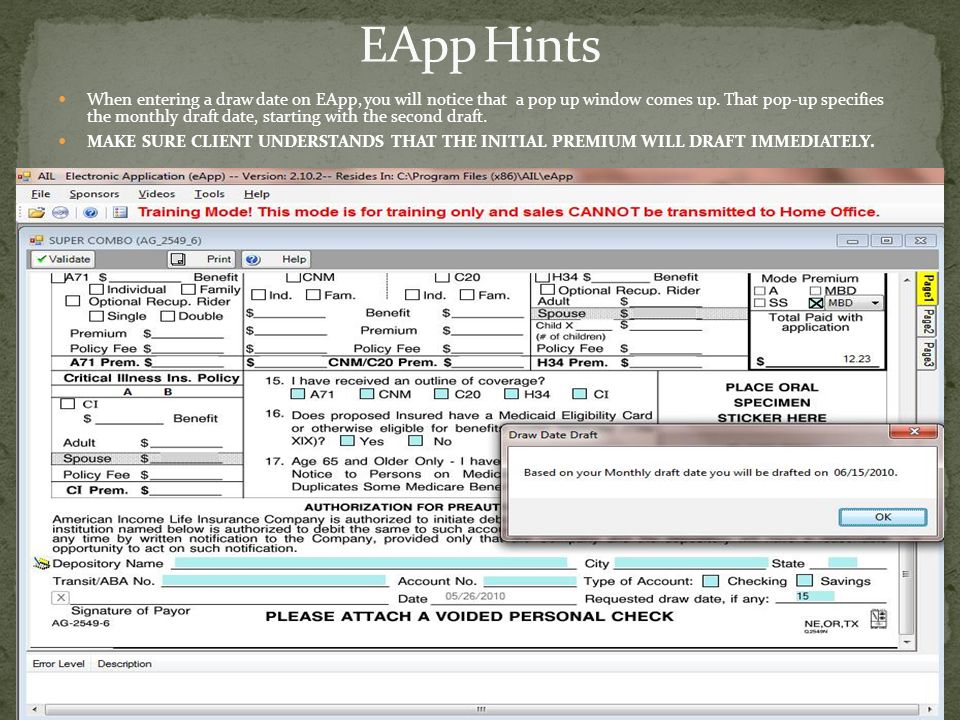The image size is (960, 720).
Task: Click the Validate button
Action: tap(63, 259)
